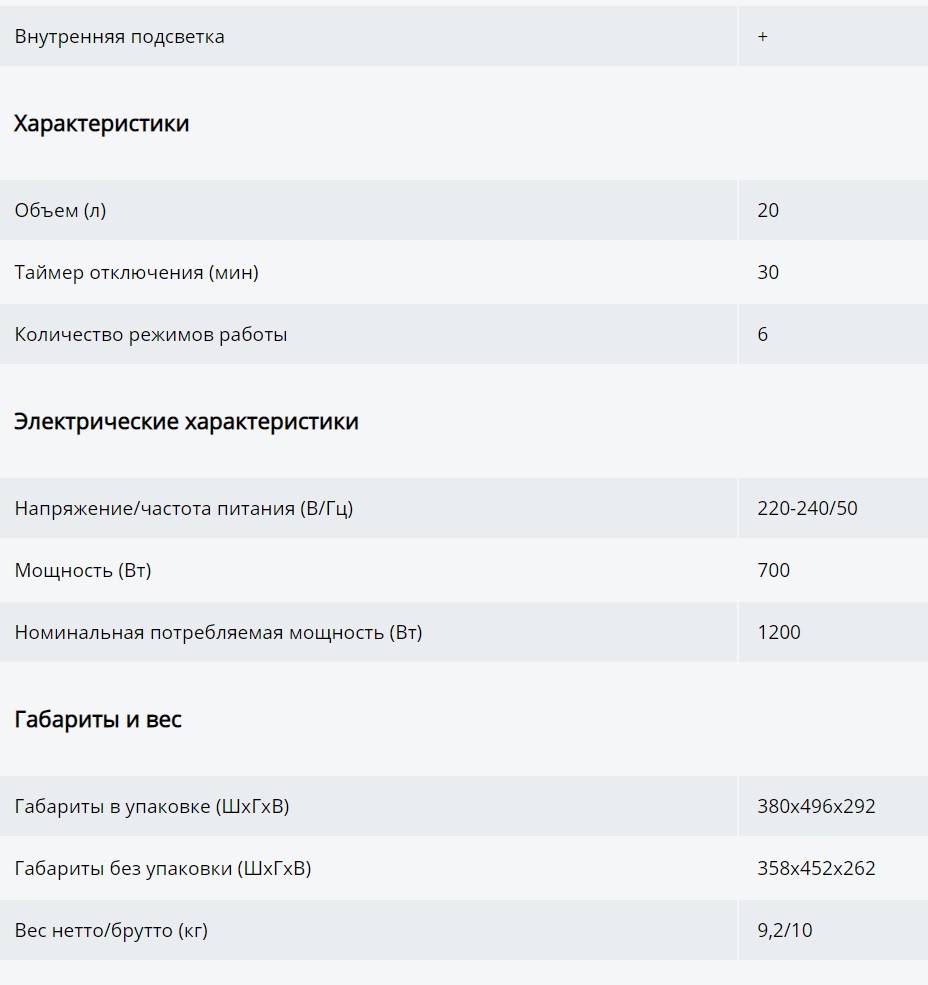Viewport: 928px width, 985px height.
Task: Click the "Объем (л)" label
Action: 60,210
